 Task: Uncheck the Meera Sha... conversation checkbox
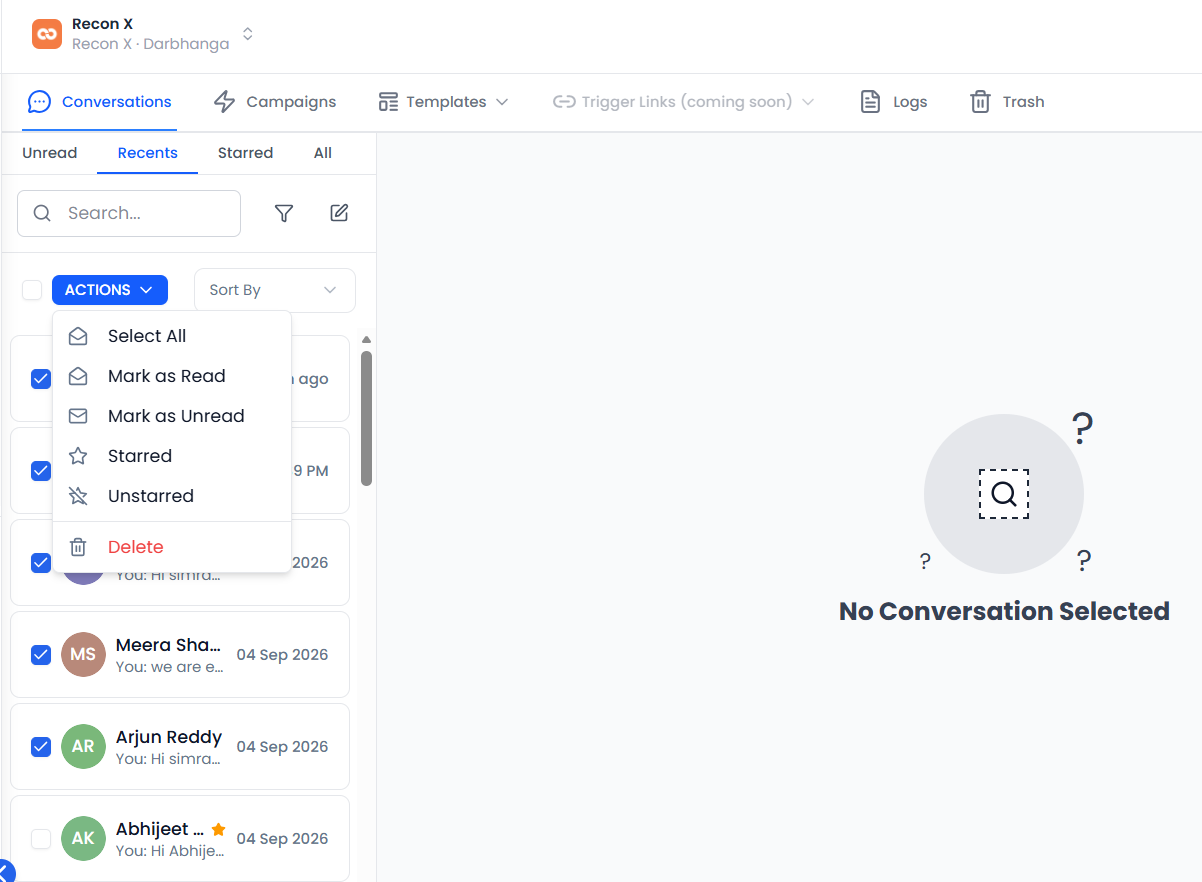(x=41, y=654)
